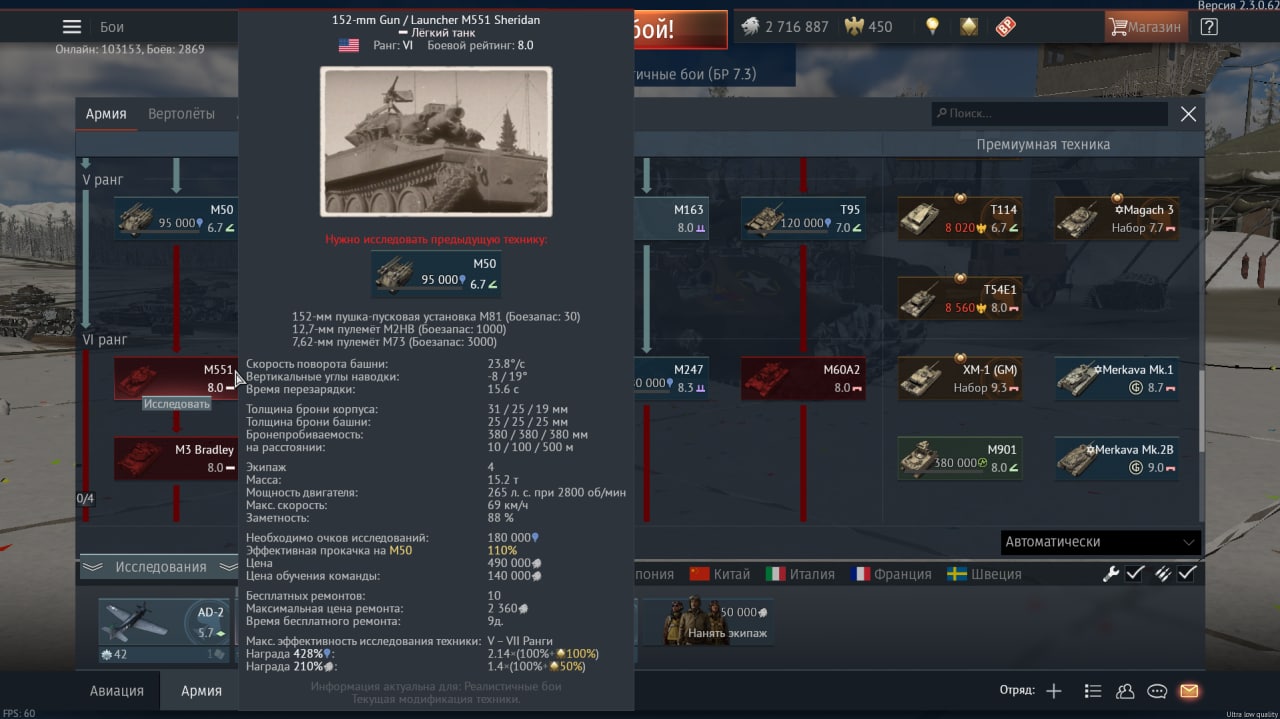Open the squad list icon

[x=1092, y=691]
